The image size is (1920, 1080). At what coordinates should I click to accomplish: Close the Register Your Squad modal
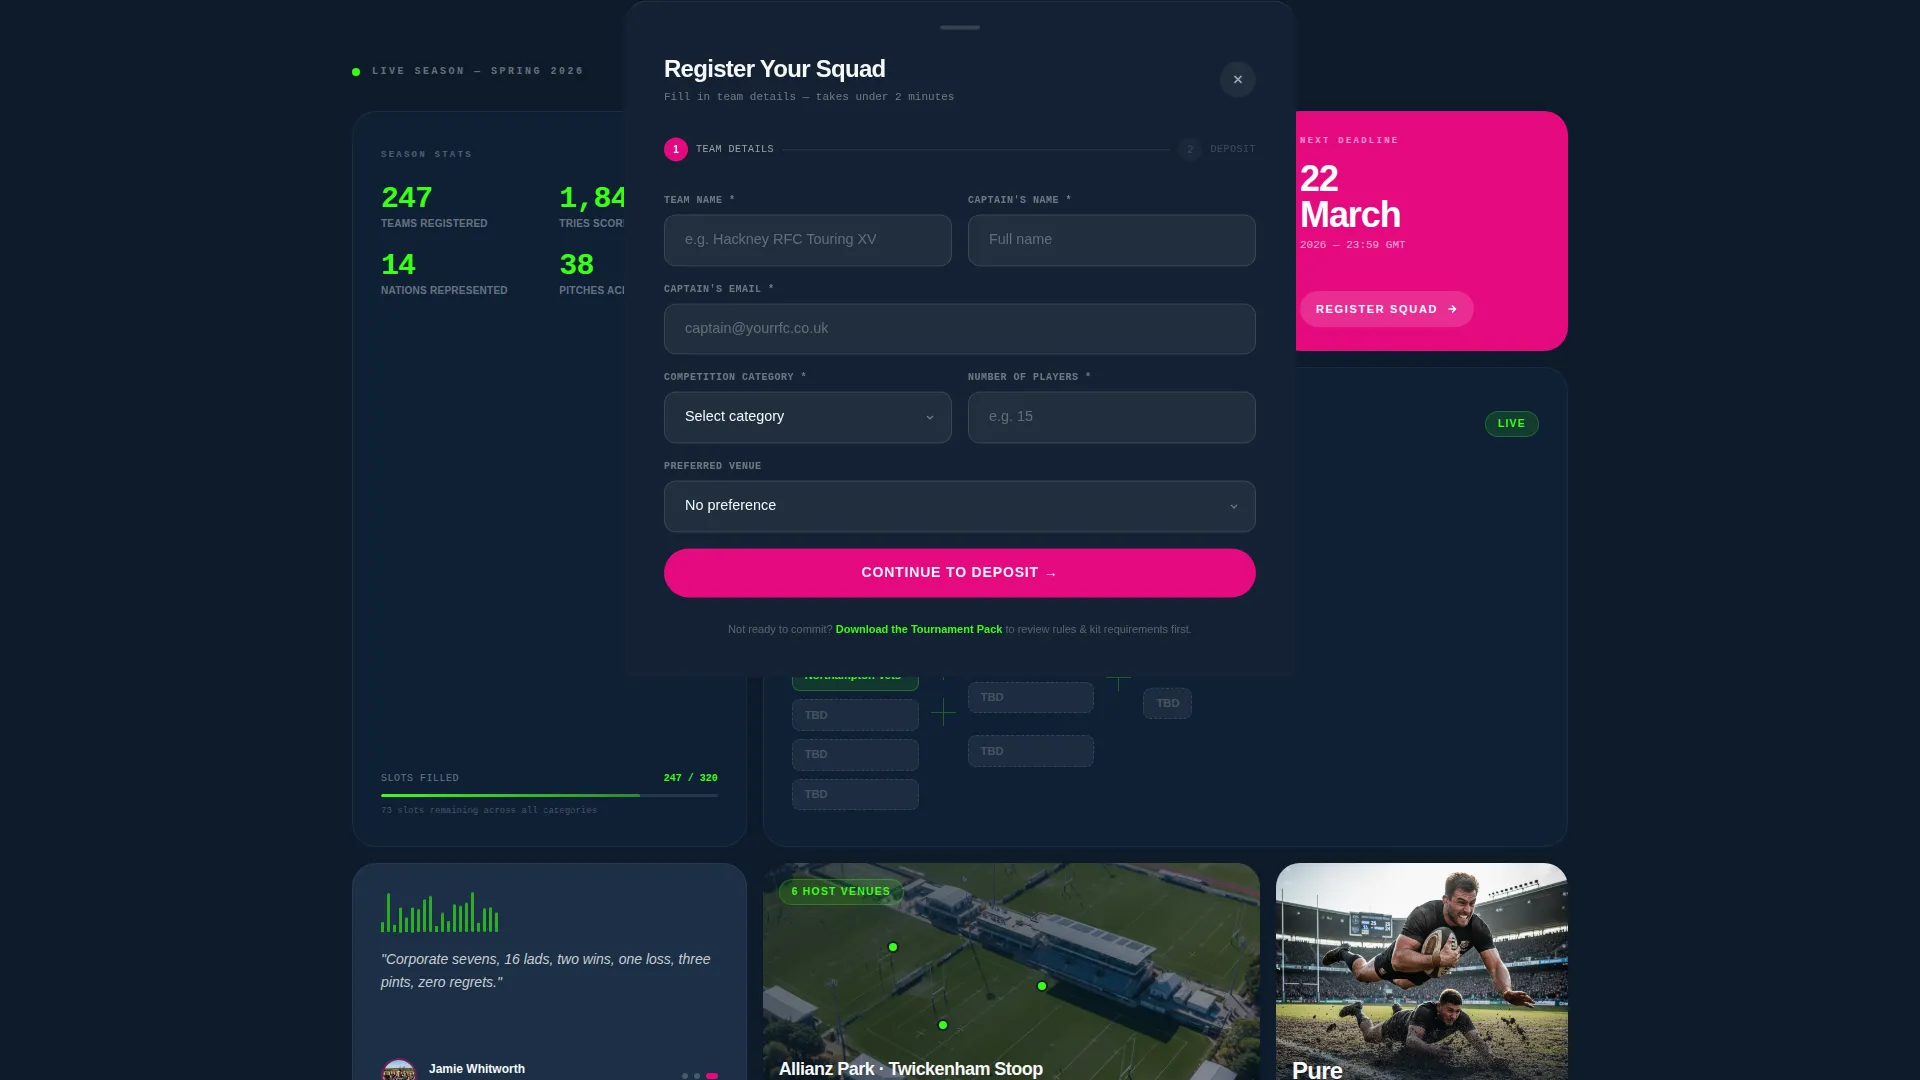[1237, 79]
